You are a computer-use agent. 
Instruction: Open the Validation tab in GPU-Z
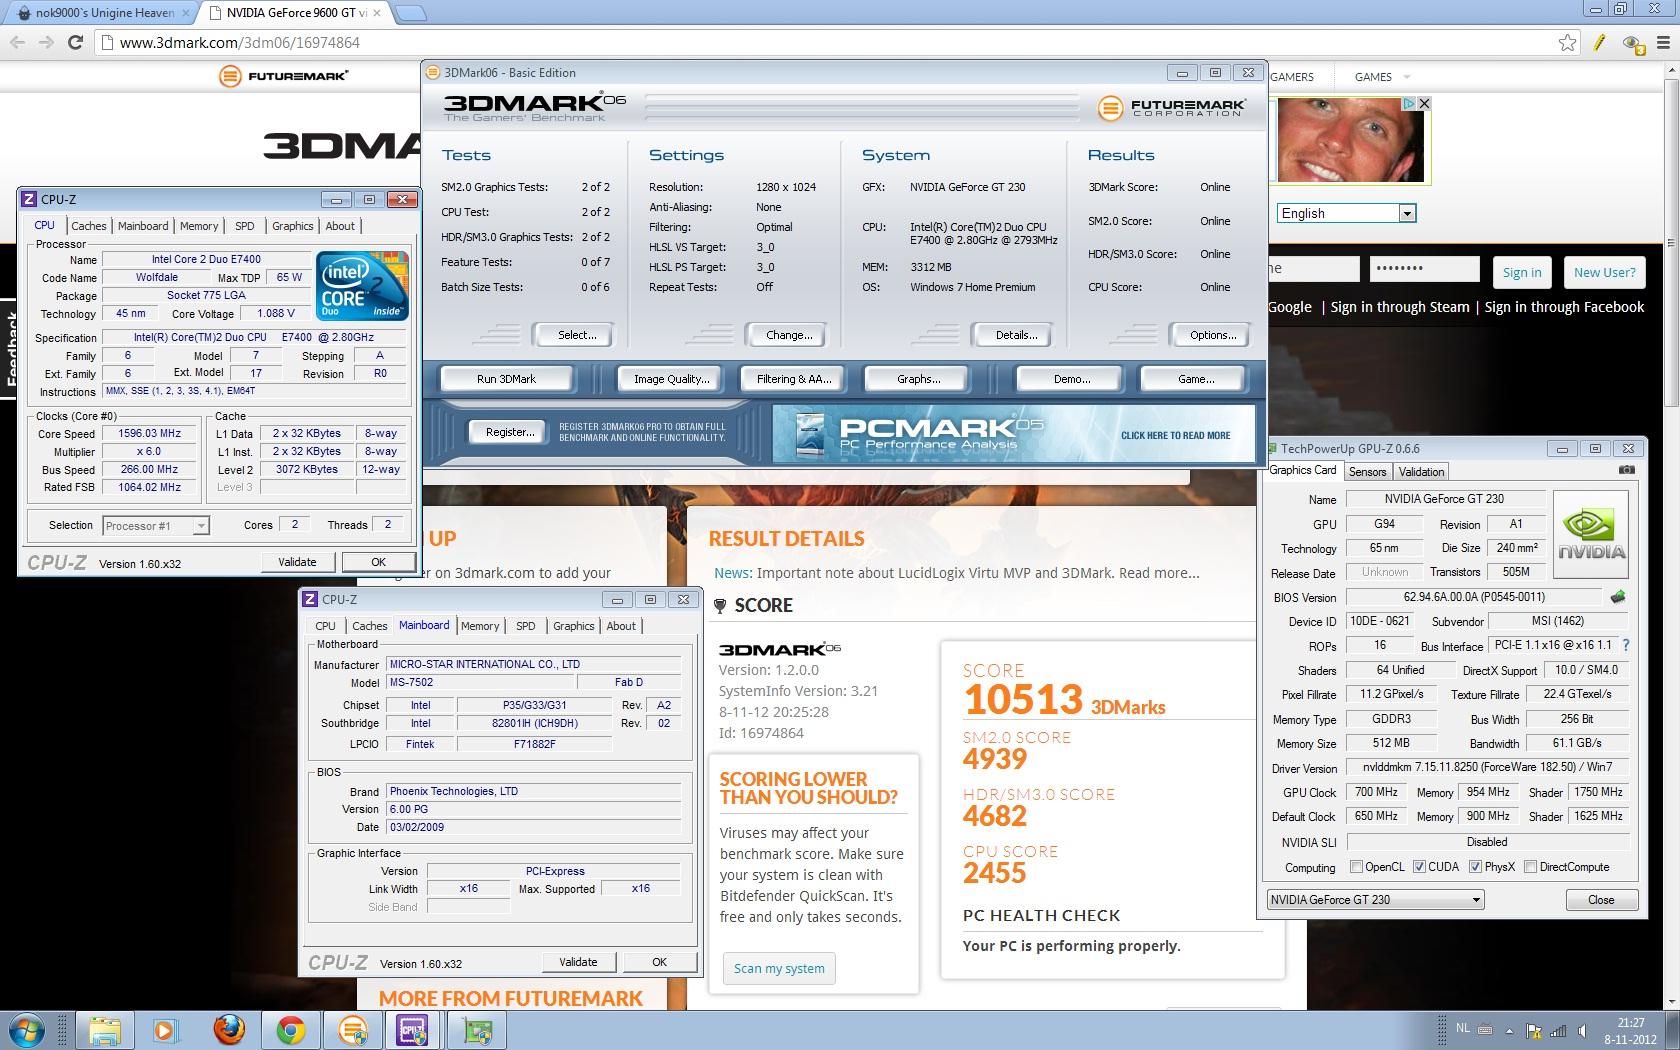(x=1421, y=472)
